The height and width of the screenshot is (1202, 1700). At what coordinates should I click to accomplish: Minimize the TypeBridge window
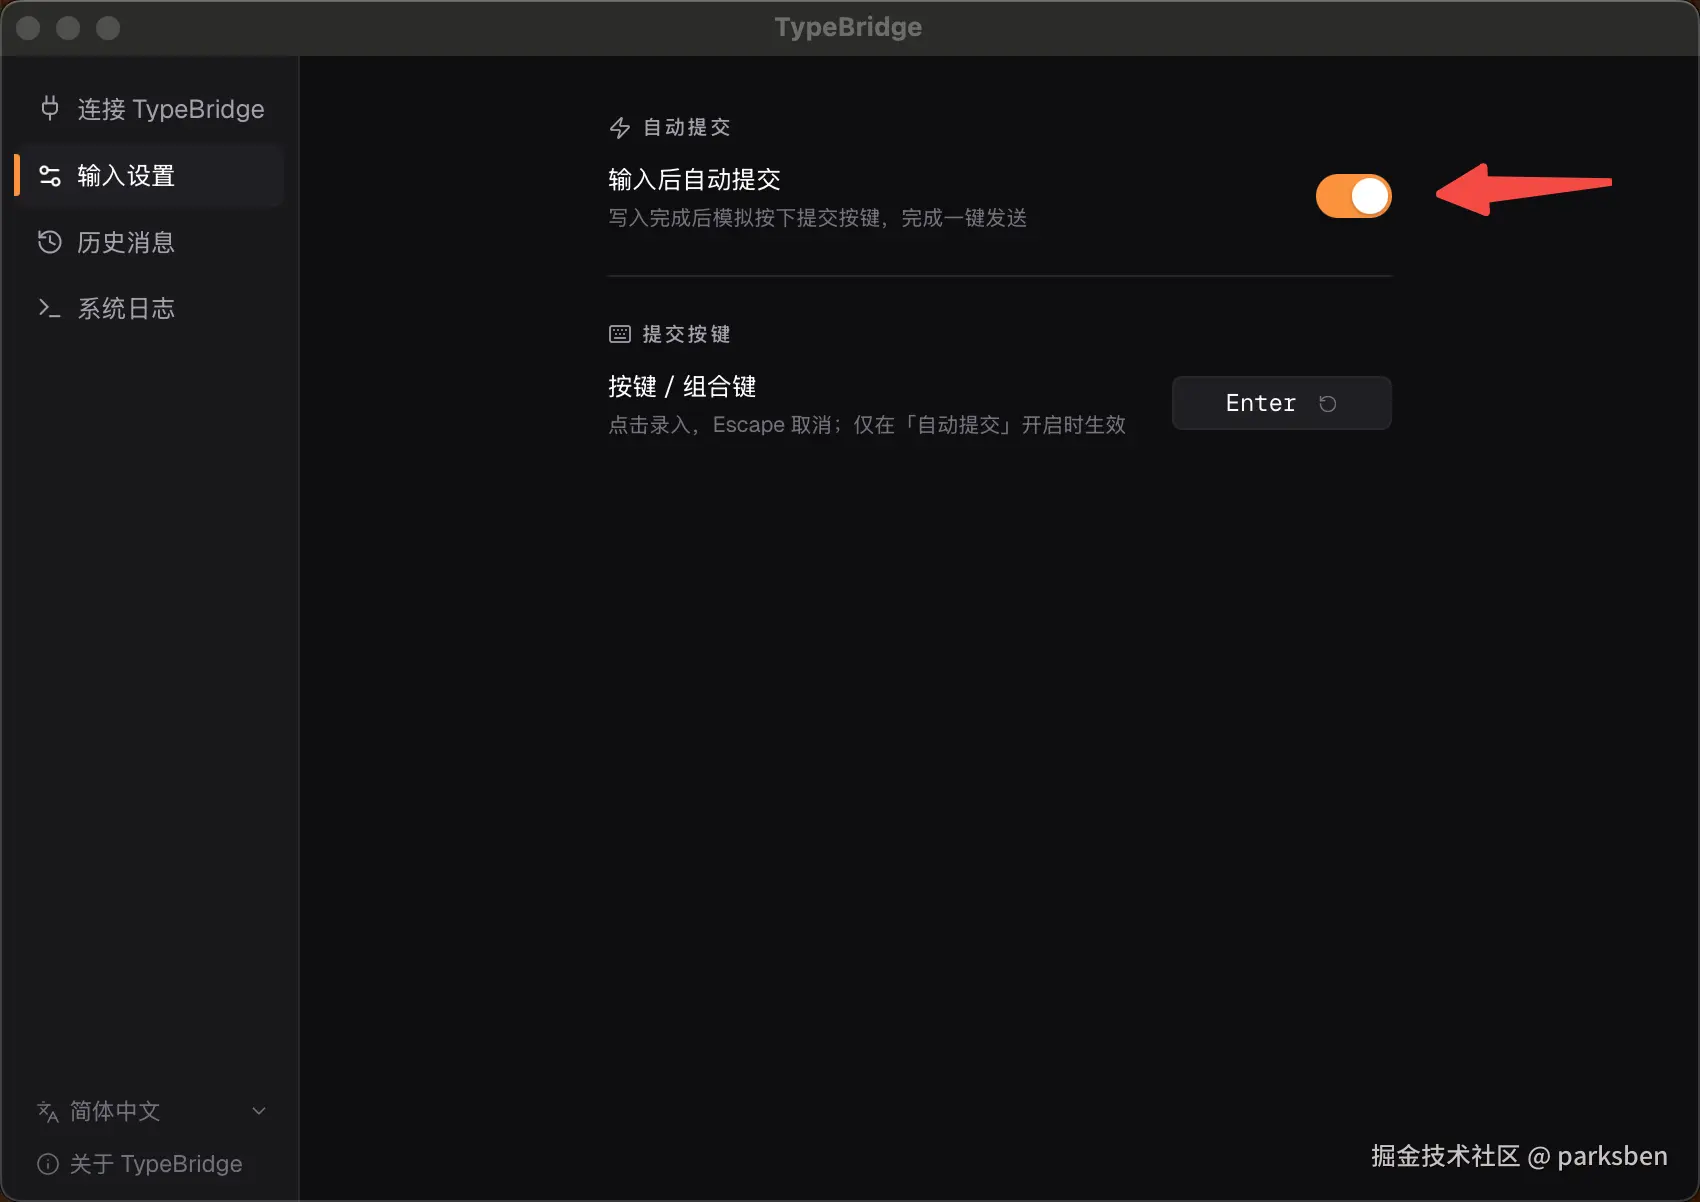68,28
